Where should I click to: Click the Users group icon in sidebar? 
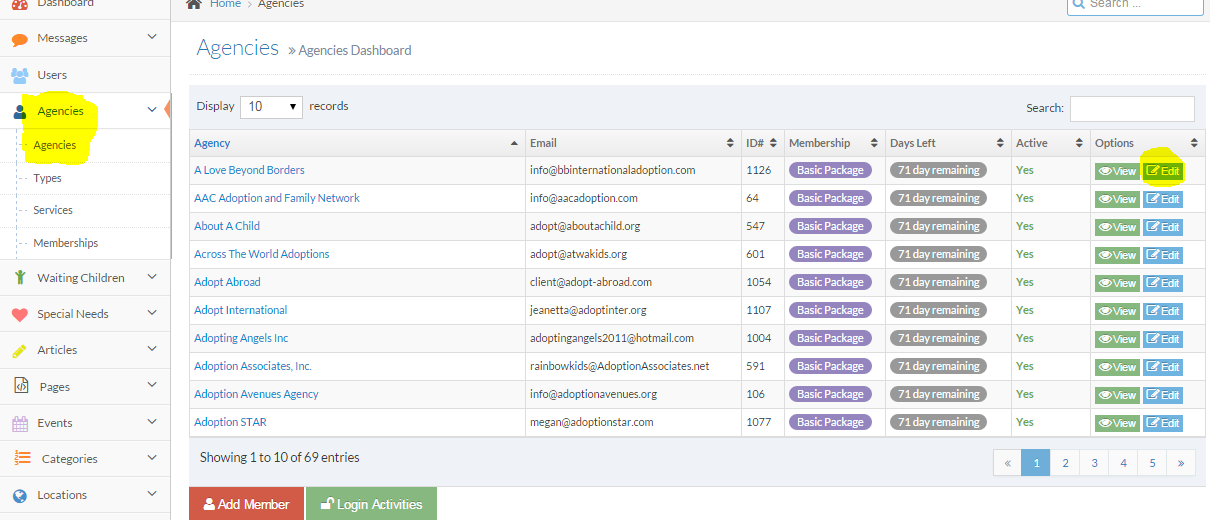[20, 75]
